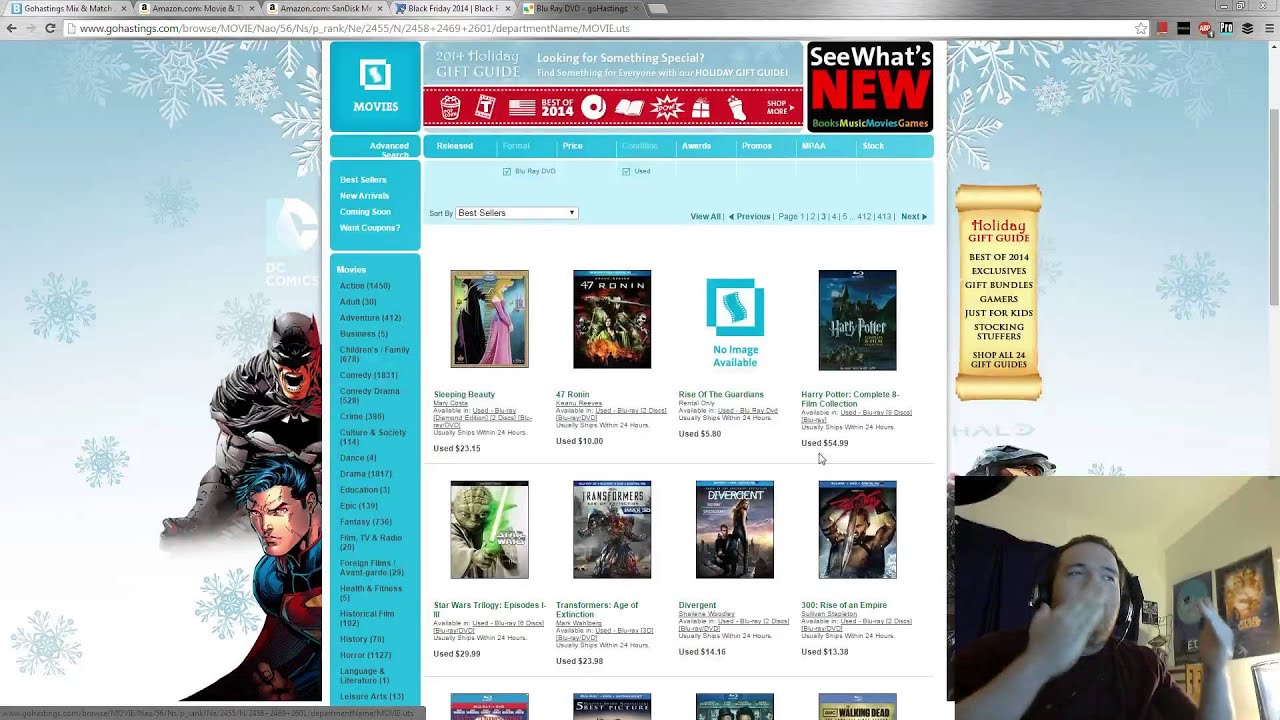Open the Coming Soon sidebar link
This screenshot has height=720, width=1280.
(365, 212)
